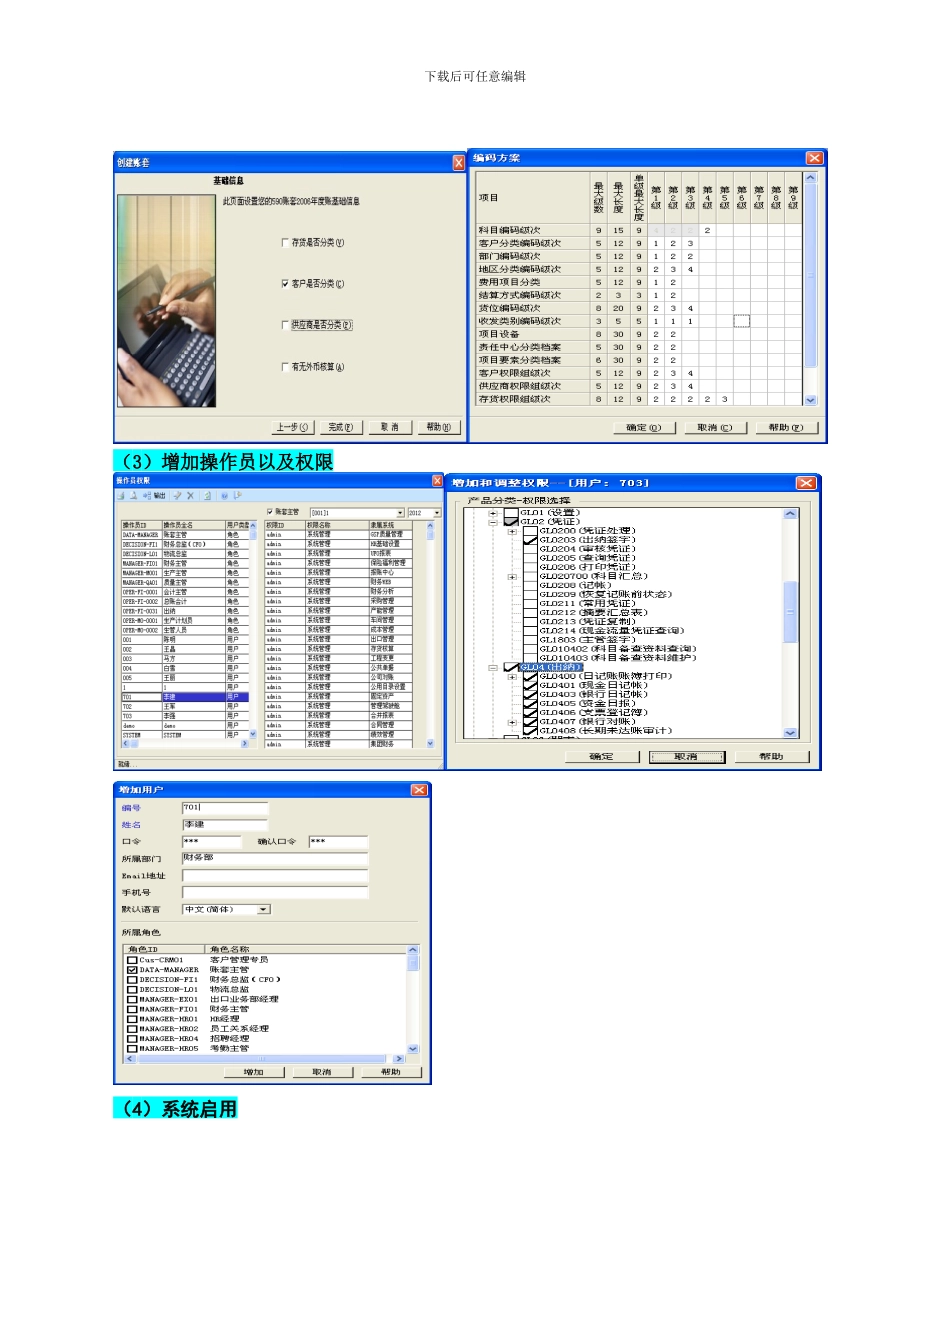
Task: Click 帮助 in 增加和调整权限 dialog
Action: pyautogui.click(x=772, y=757)
